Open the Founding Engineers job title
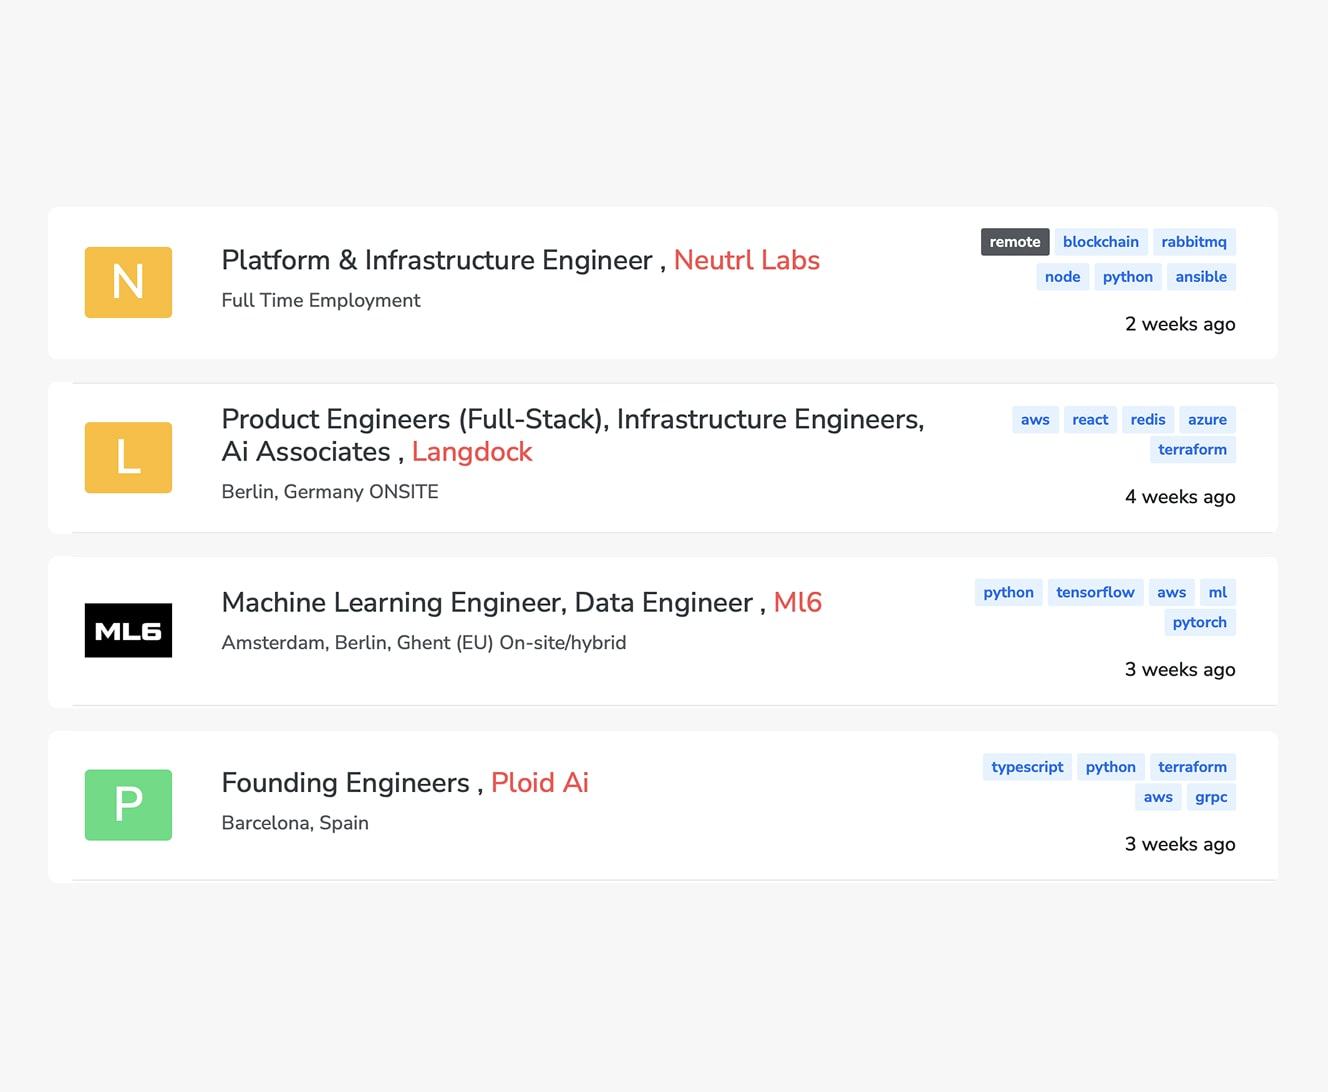Viewport: 1328px width, 1092px height. coord(345,782)
